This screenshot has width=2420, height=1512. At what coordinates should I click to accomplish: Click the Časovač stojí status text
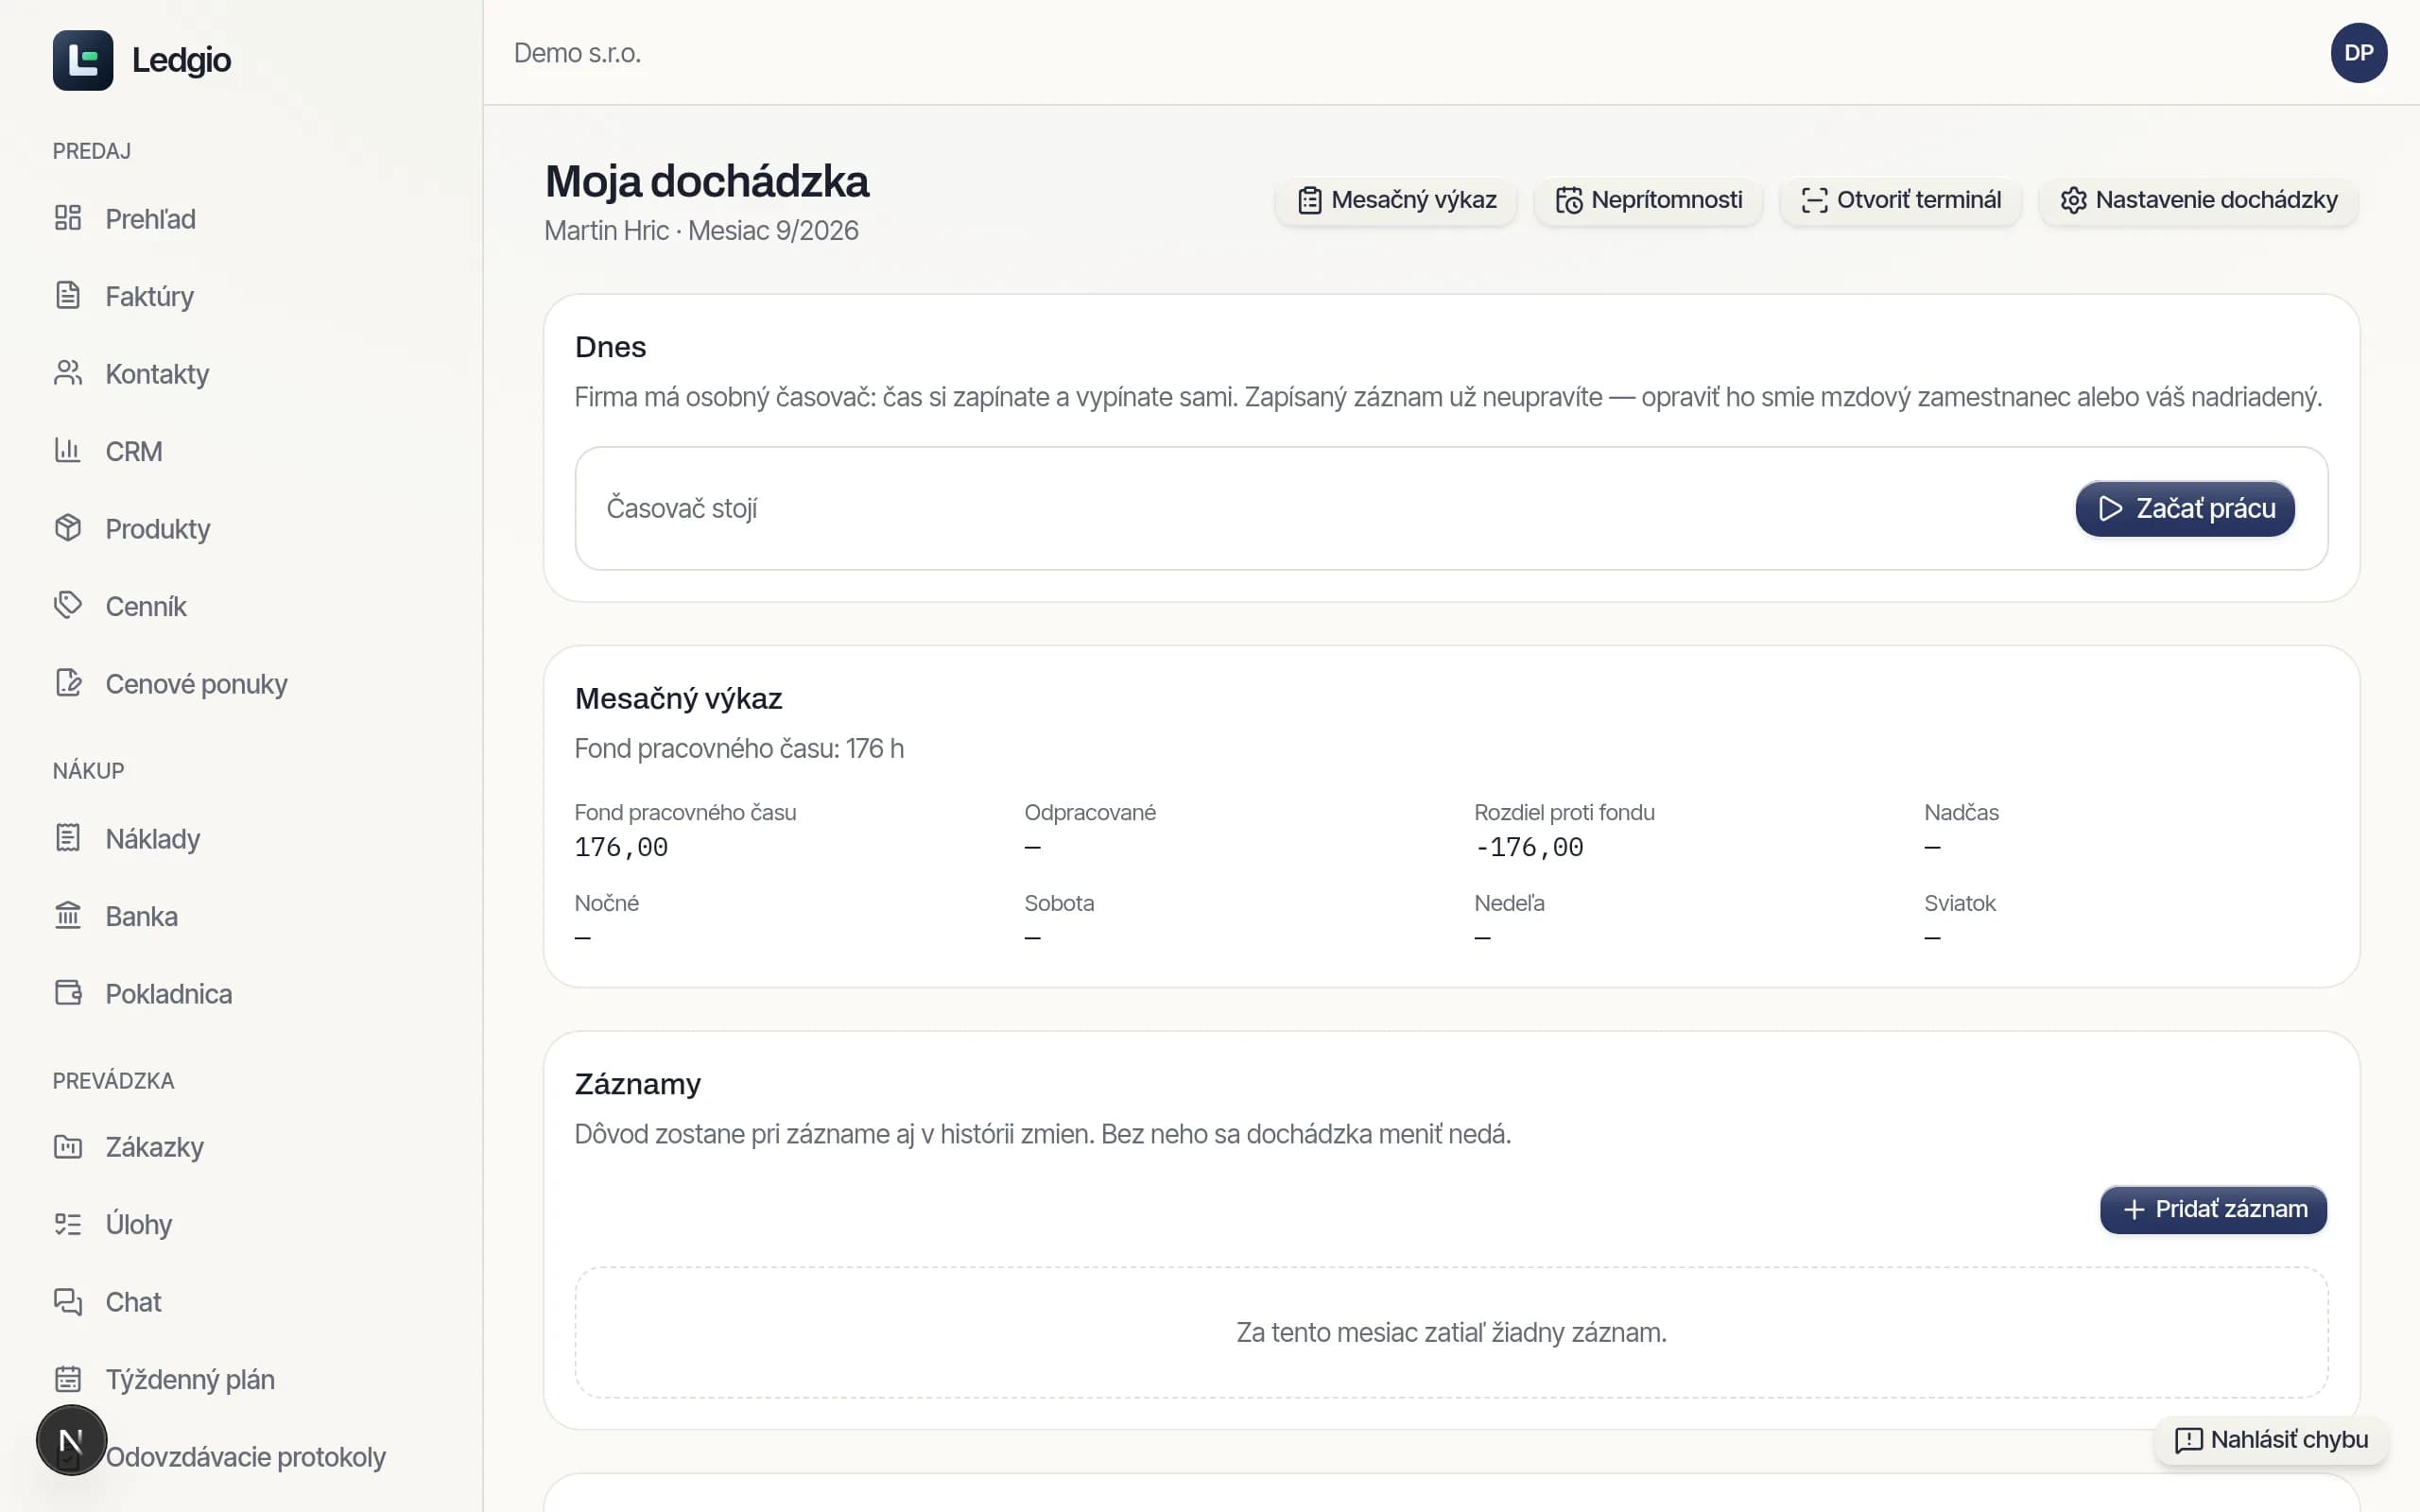[x=682, y=509]
